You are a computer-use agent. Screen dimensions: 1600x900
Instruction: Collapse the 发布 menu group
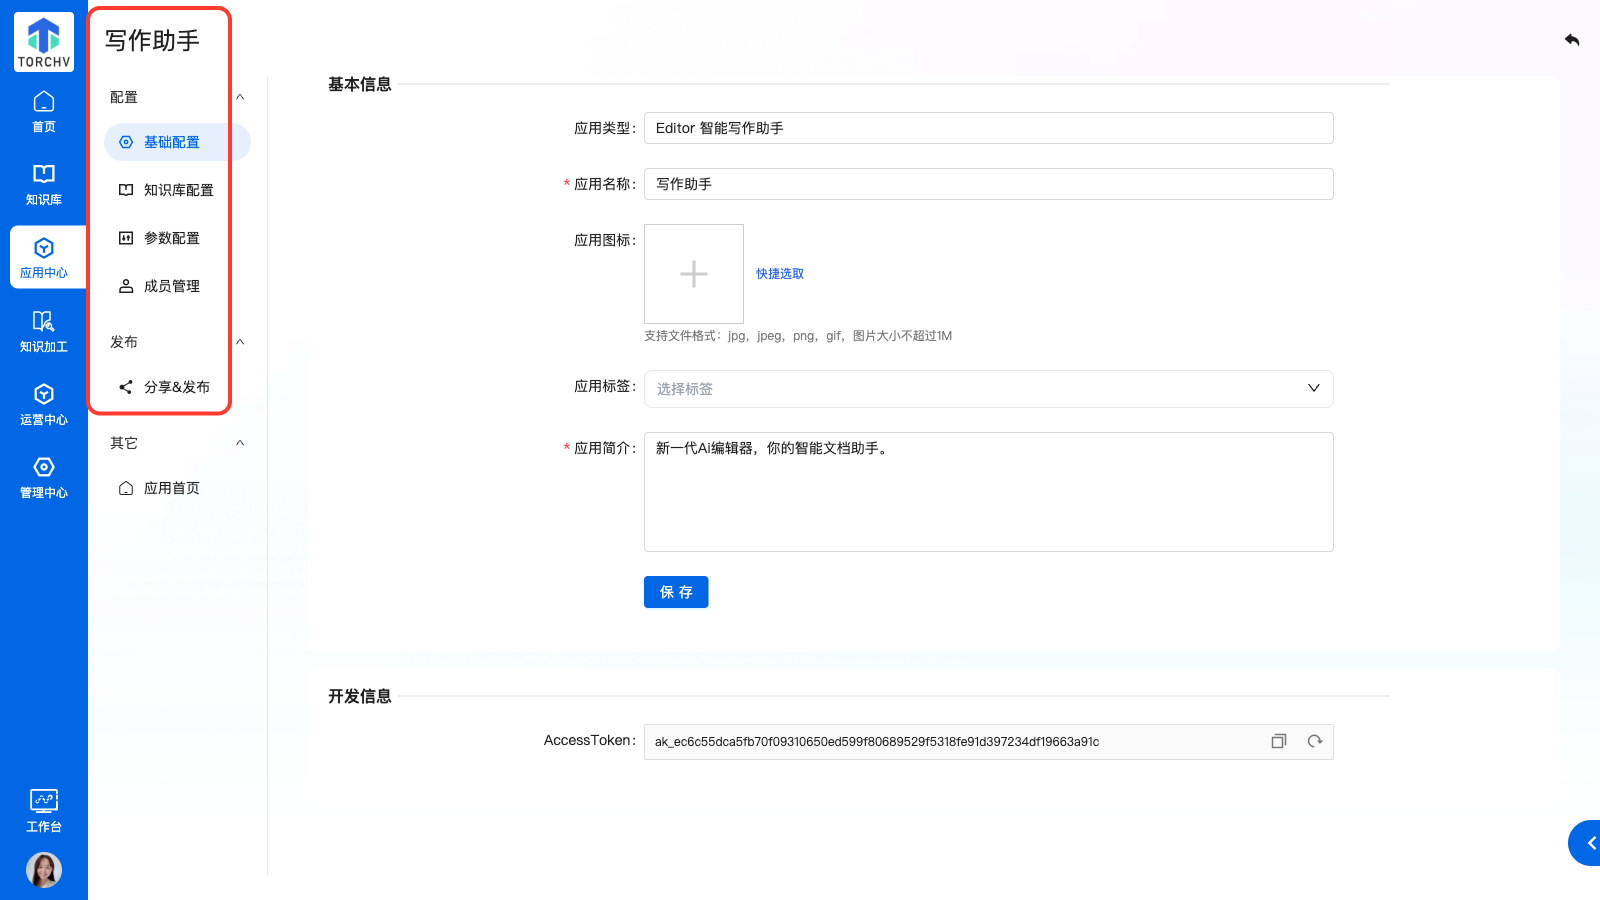coord(240,342)
